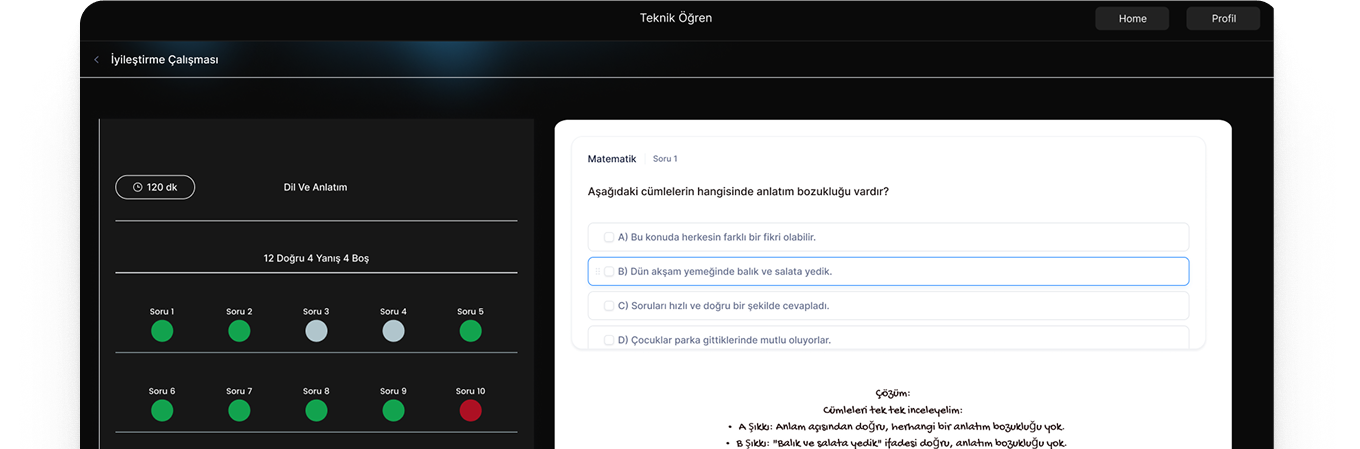1360x449 pixels.
Task: Check option D about Çocuklar parka
Action: click(609, 340)
